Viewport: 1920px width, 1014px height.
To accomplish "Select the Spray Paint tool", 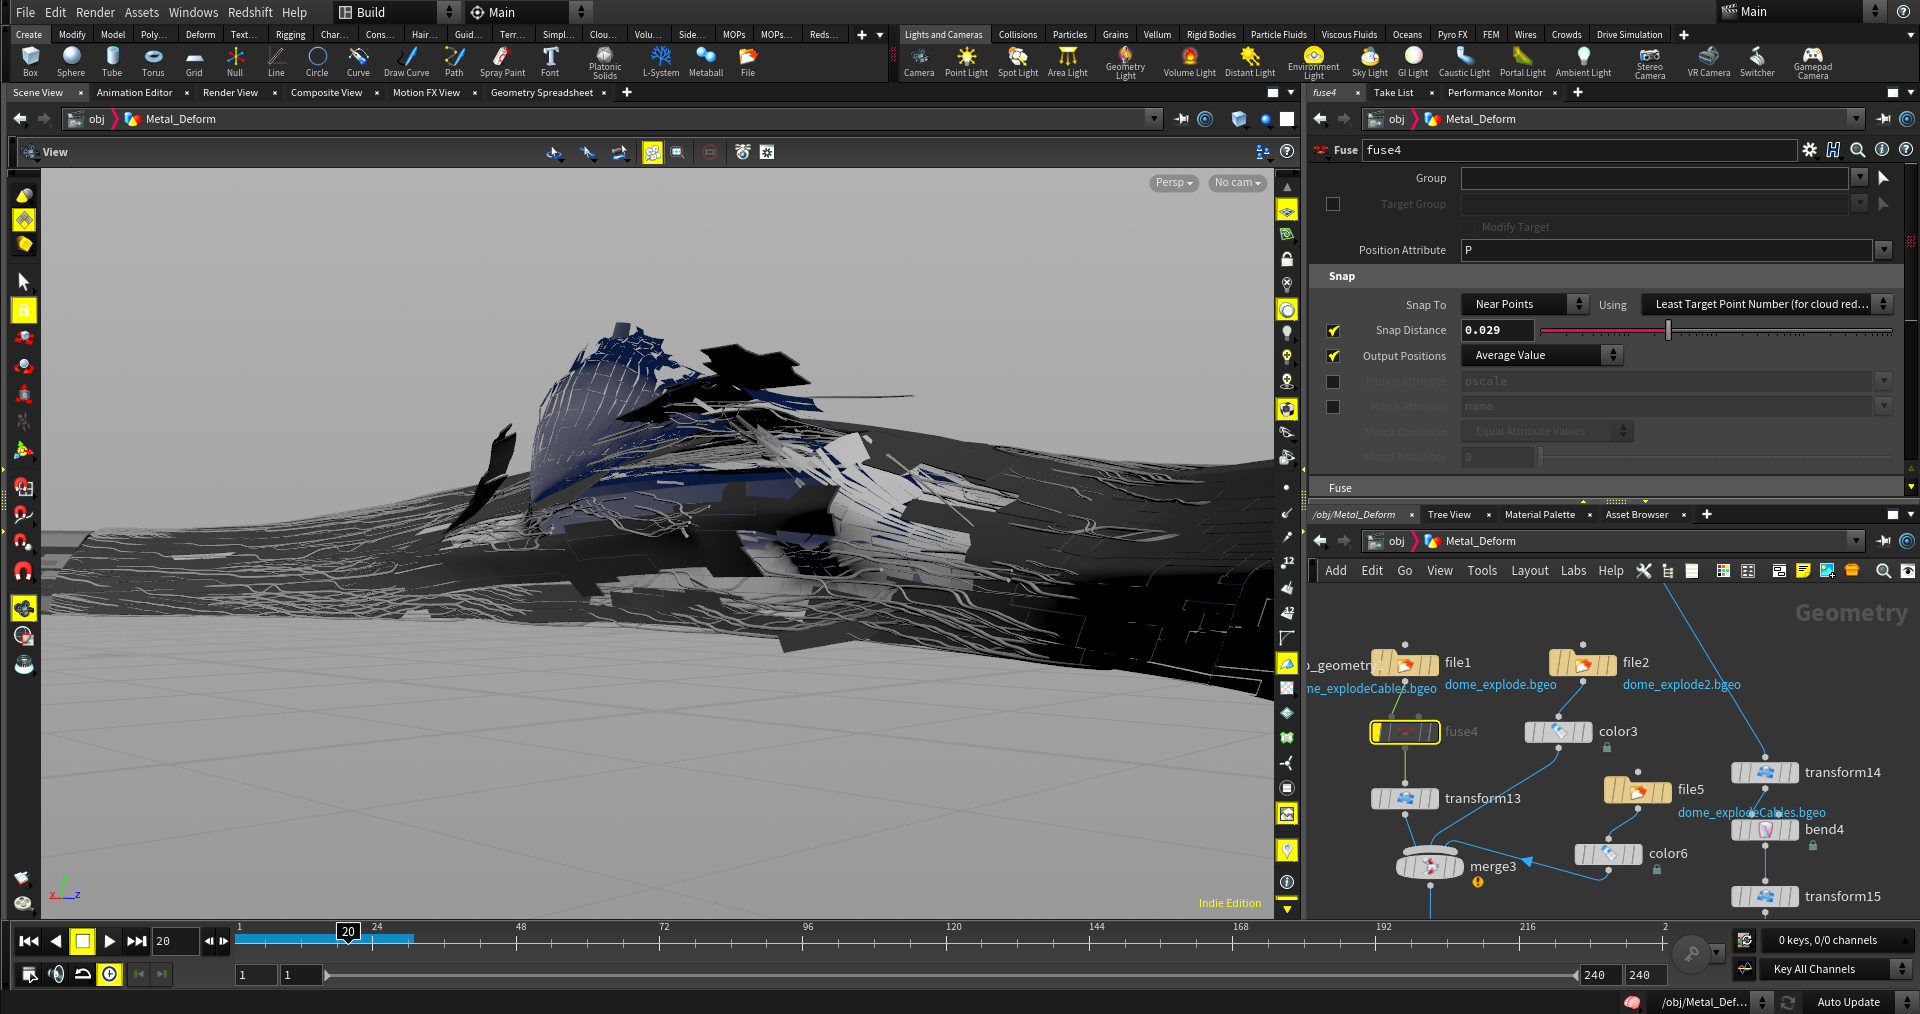I will point(502,62).
